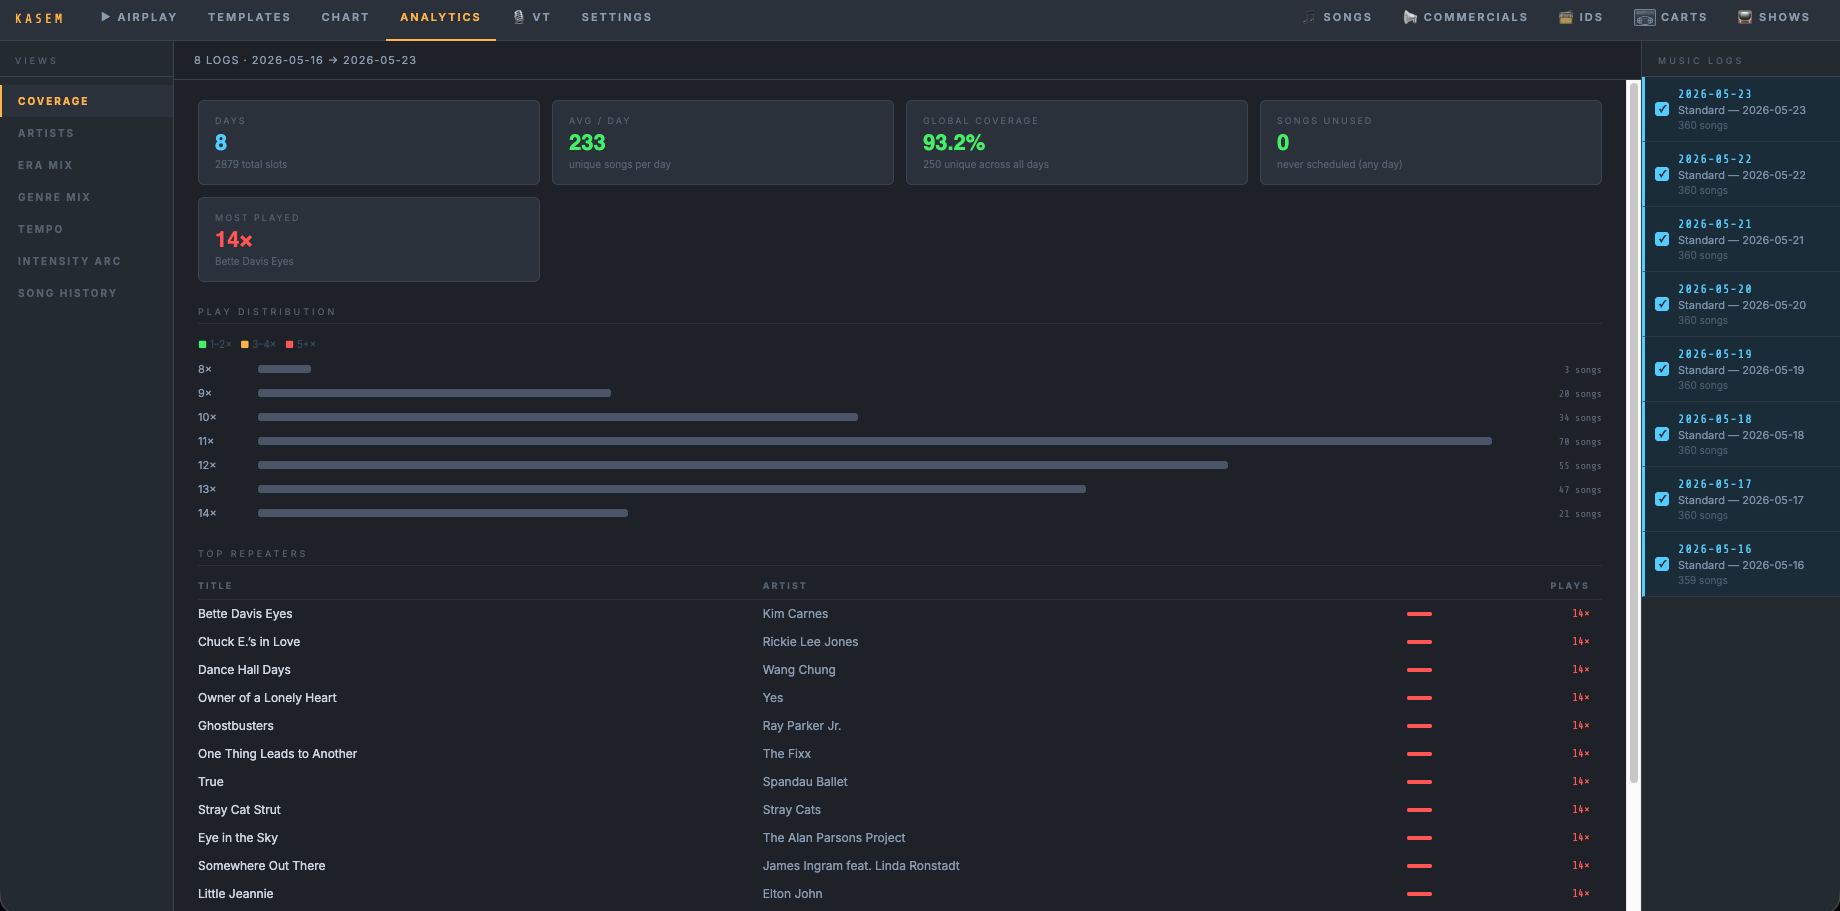Screen dimensions: 1840x911
Task: Click the 14× distribution bar
Action: [443, 513]
